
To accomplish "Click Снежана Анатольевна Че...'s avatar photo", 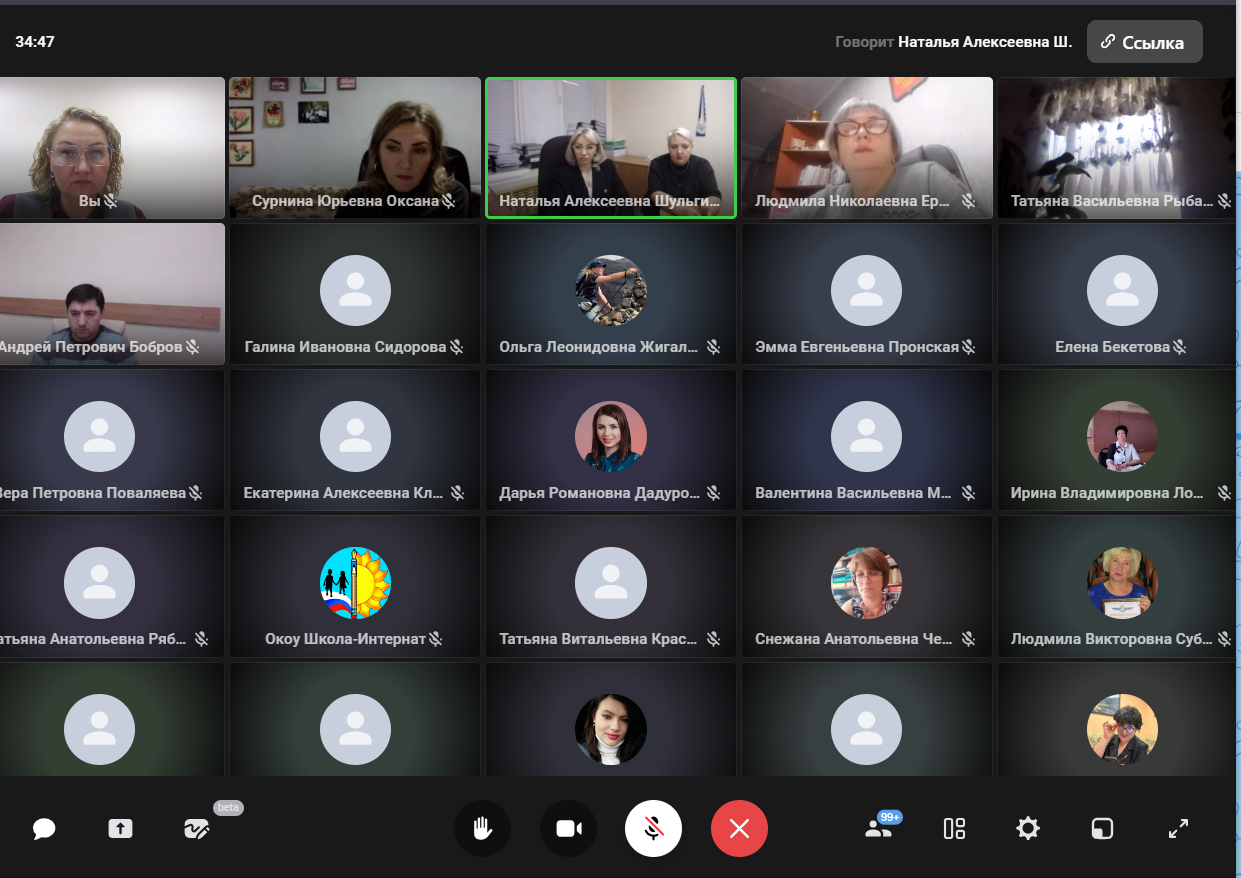I will pyautogui.click(x=867, y=583).
